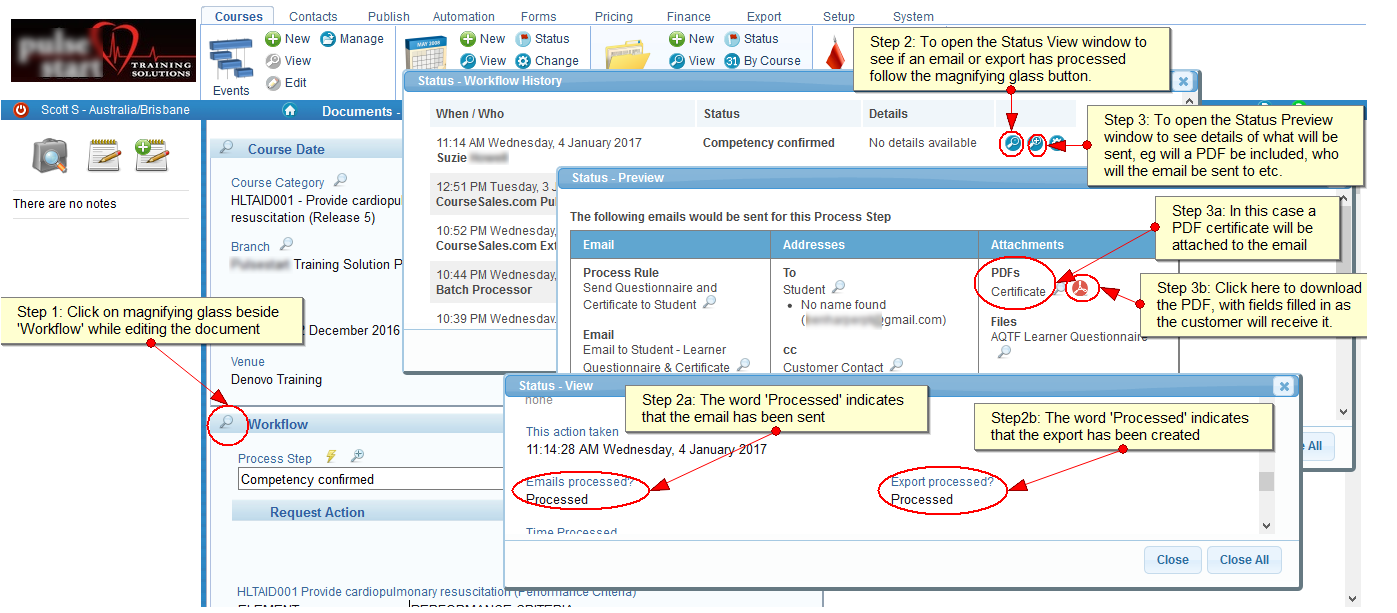Image resolution: width=1397 pixels, height=613 pixels.
Task: Click the calendar icon in the ribbon
Action: 426,55
